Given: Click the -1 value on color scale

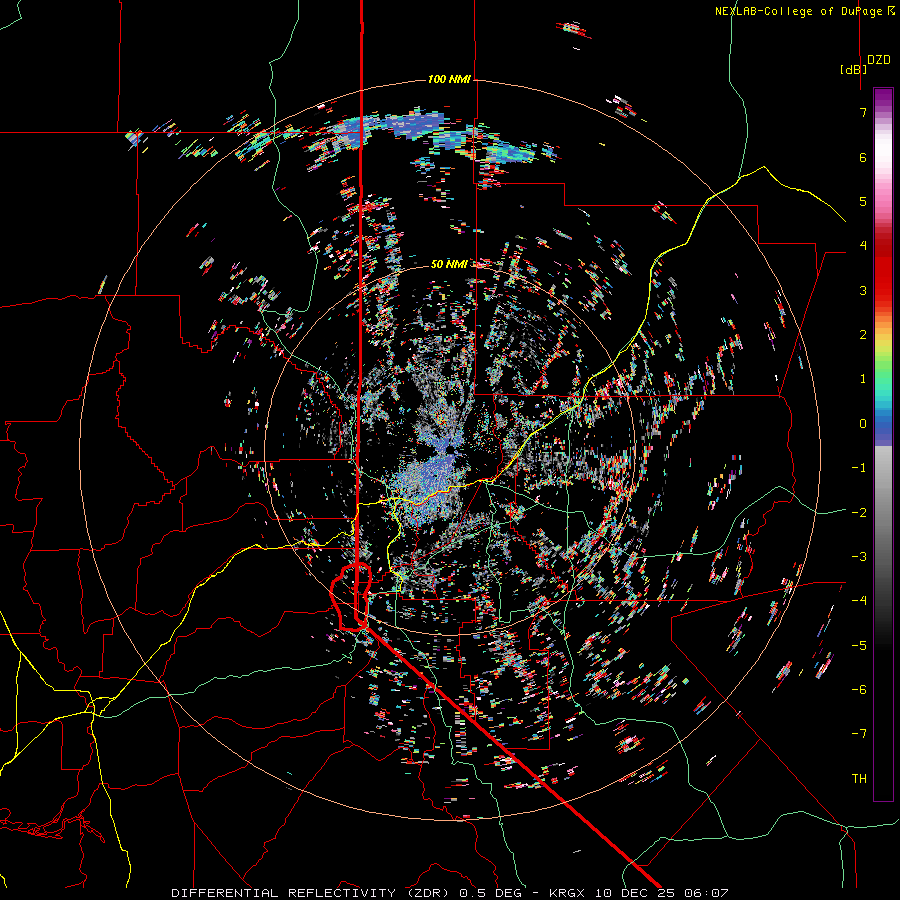Looking at the screenshot, I should [859, 468].
